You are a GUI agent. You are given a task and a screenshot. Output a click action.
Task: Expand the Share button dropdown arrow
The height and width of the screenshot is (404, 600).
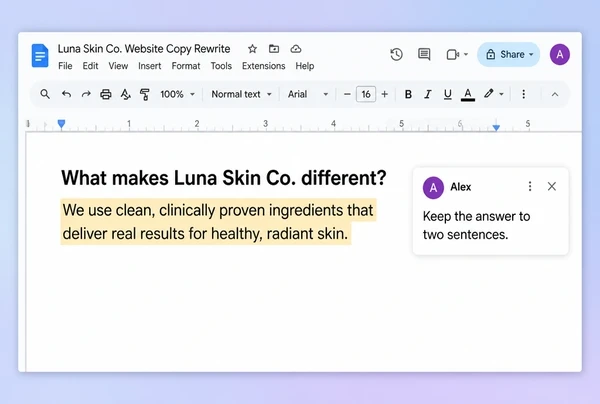point(531,55)
